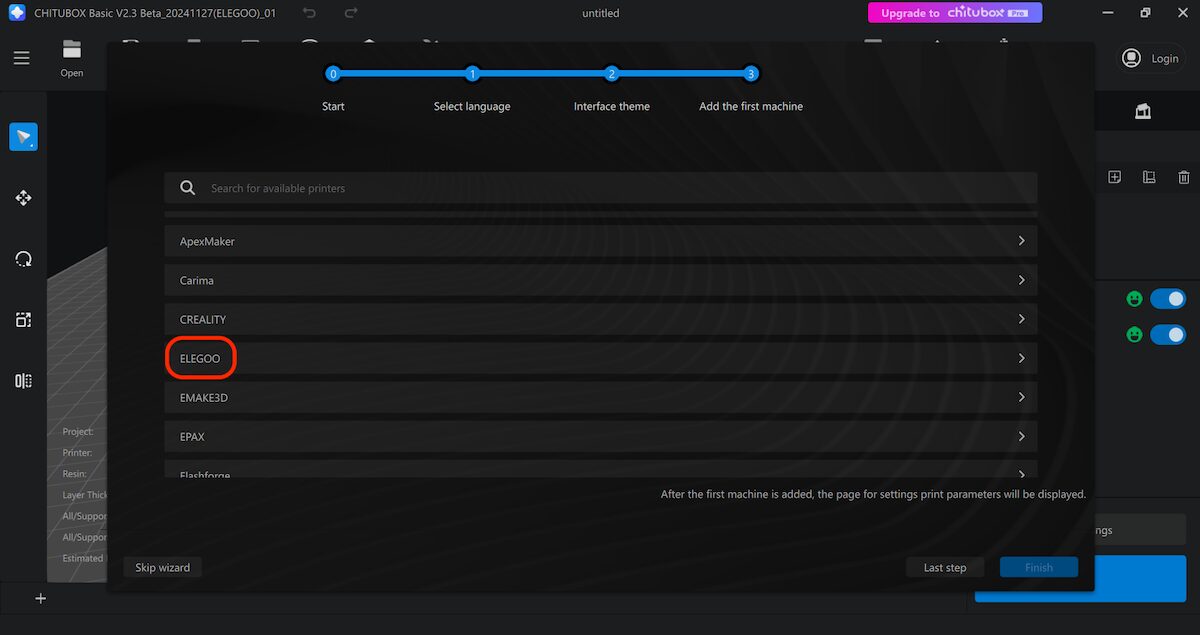Redo the last undone action
The height and width of the screenshot is (635, 1200).
[351, 13]
